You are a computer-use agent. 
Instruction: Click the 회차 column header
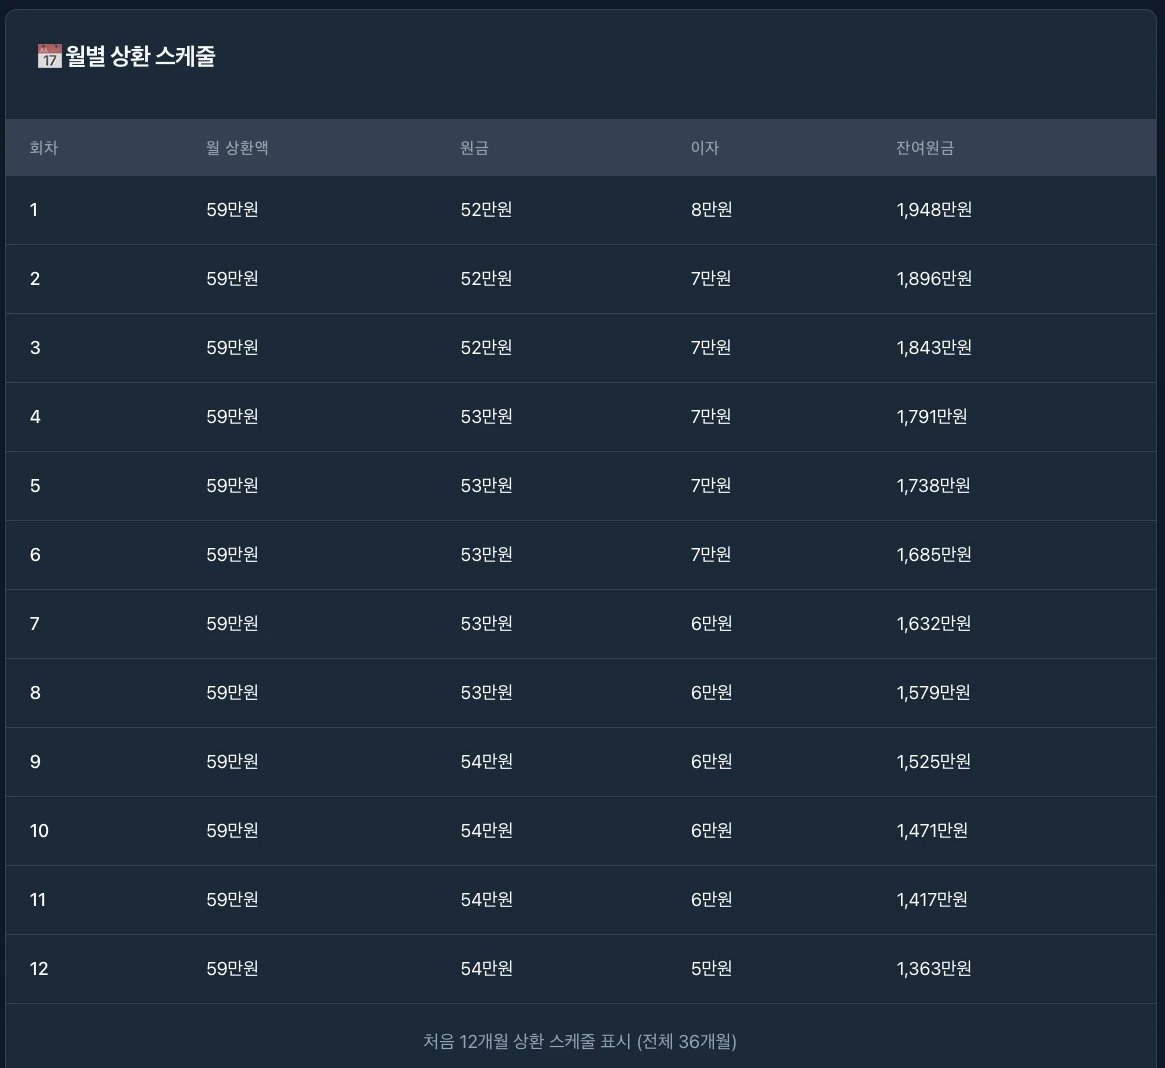click(x=44, y=148)
